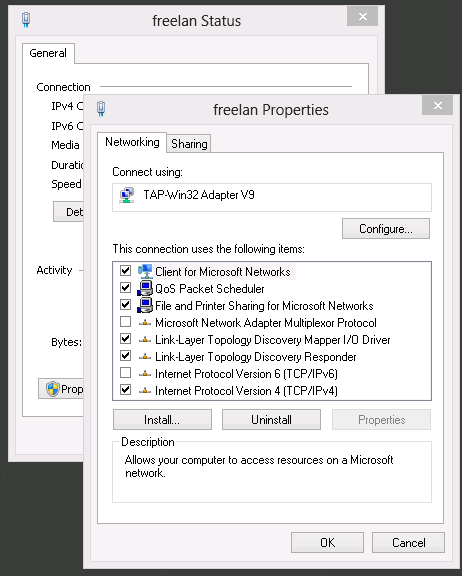Viewport: 462px width, 576px height.
Task: Select Microsoft Network Adapter Multiplexor Protocol text
Action: pyautogui.click(x=266, y=323)
